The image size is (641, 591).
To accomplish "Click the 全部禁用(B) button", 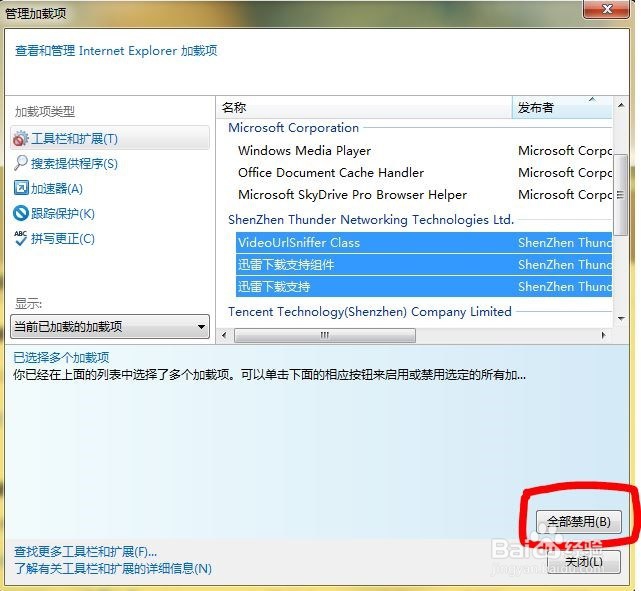I will pyautogui.click(x=579, y=522).
